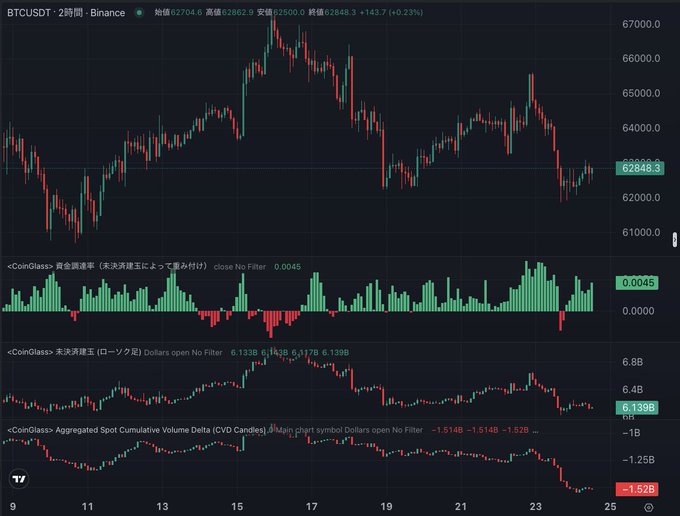Click the low value 62500.0 in header

tap(289, 12)
